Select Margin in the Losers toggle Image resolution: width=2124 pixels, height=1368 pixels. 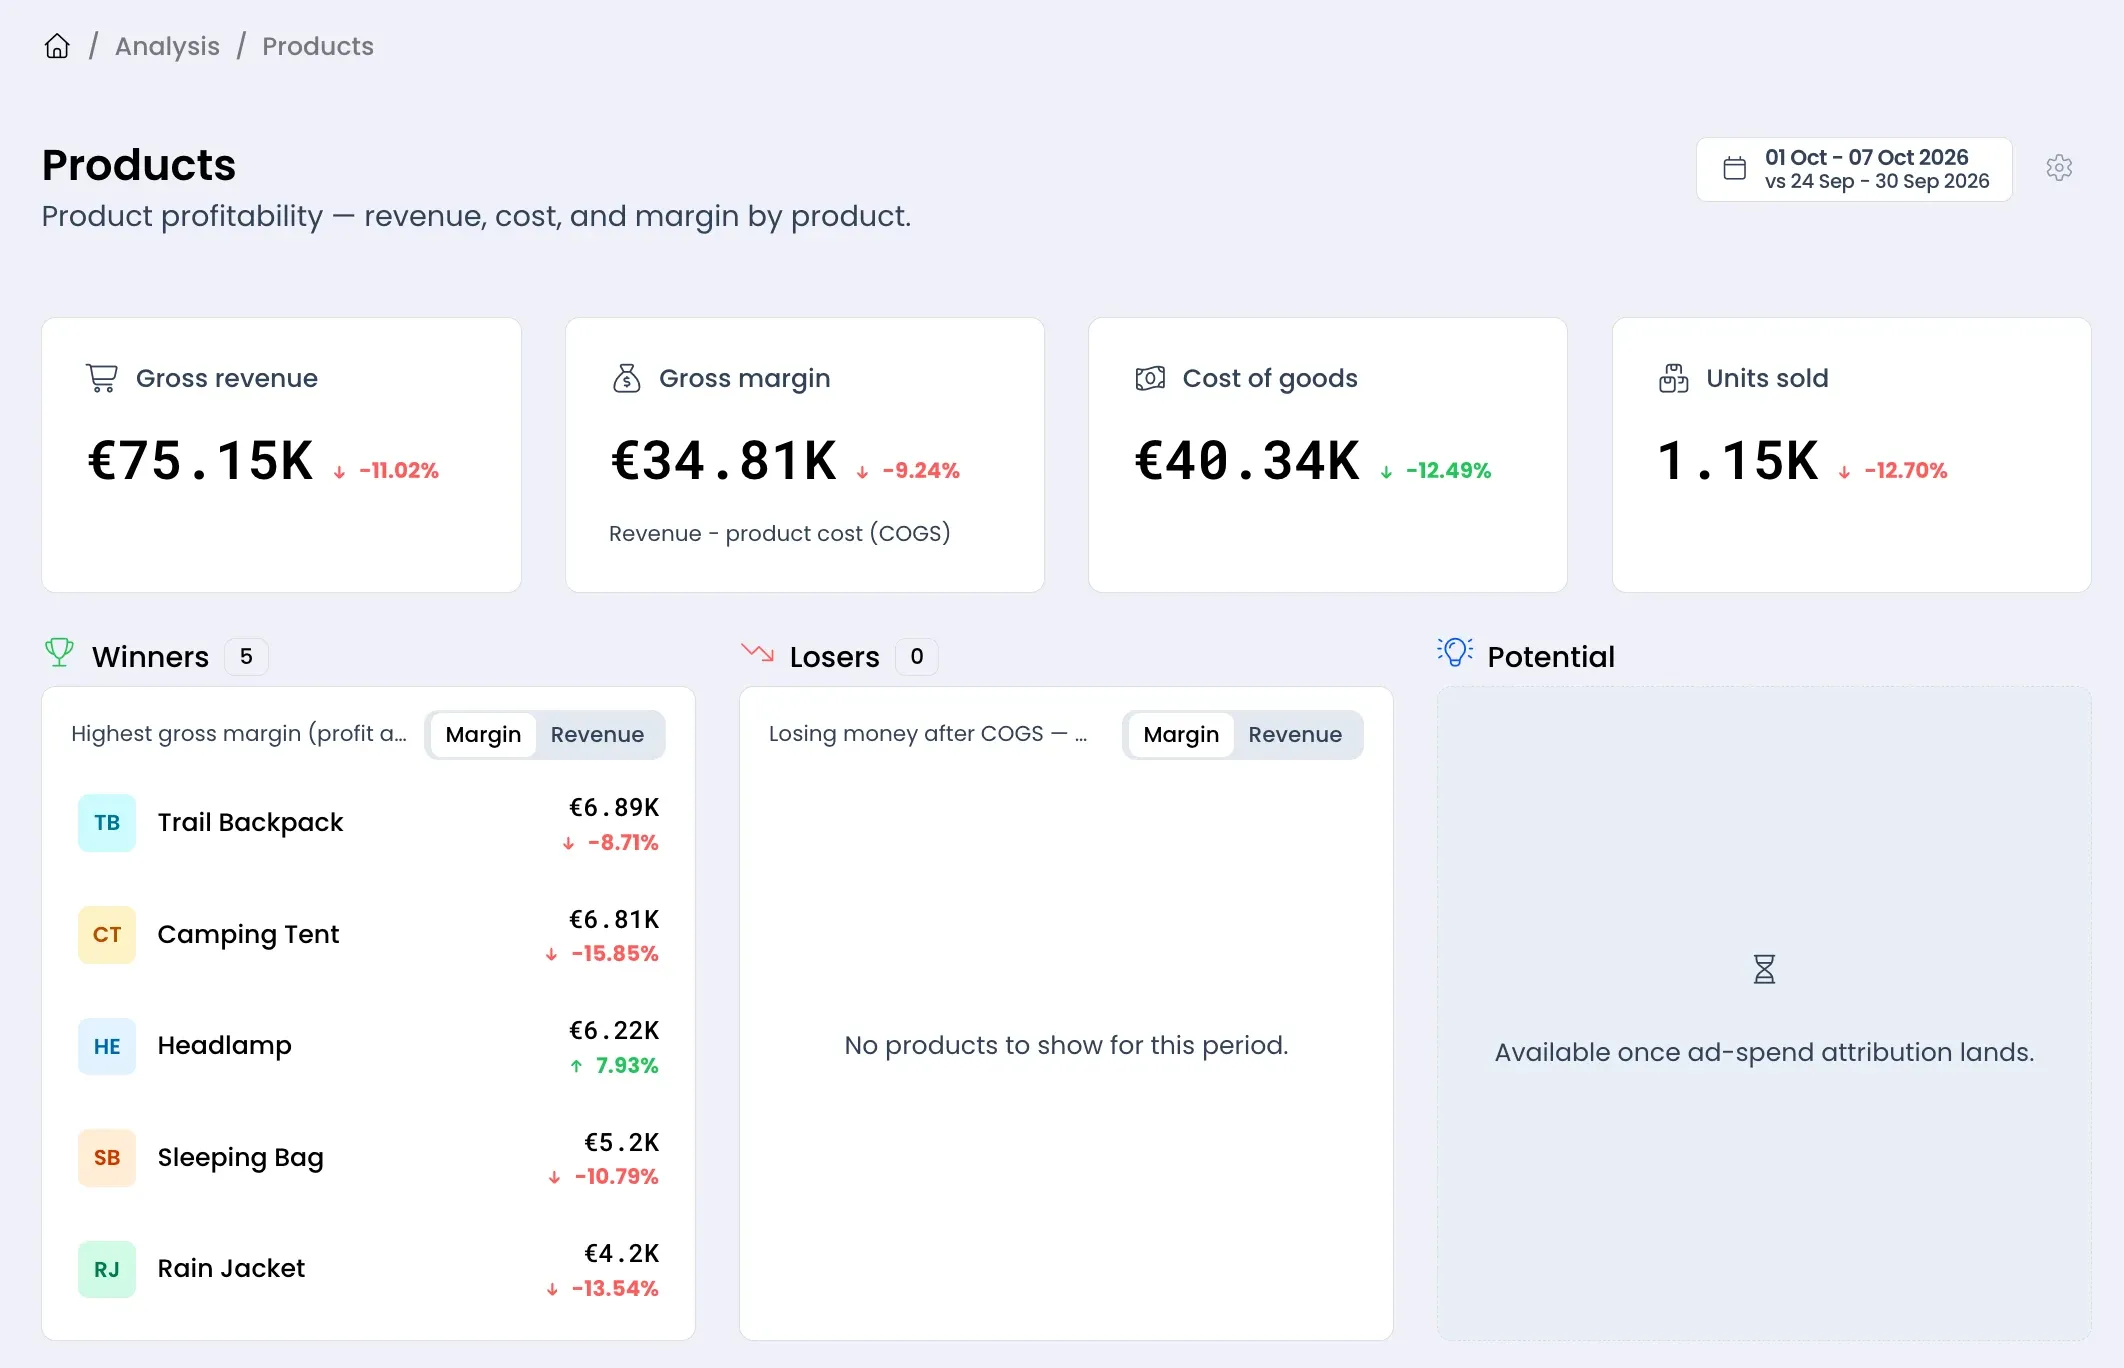[x=1181, y=735]
